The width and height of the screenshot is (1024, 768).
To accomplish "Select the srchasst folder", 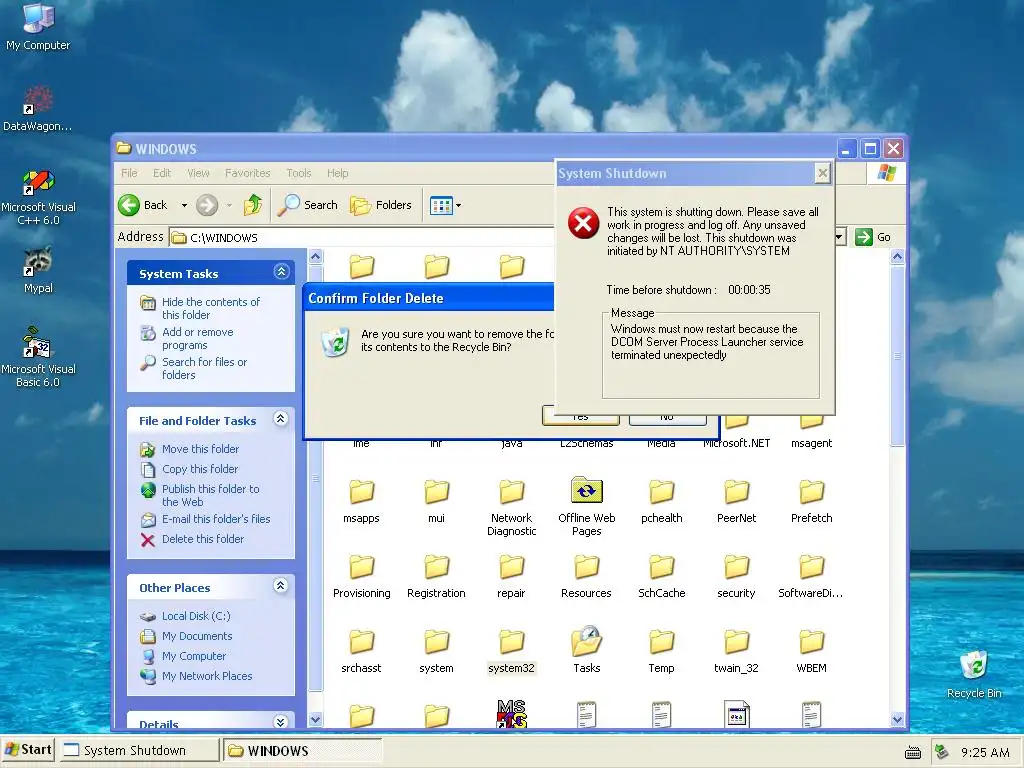I will (361, 651).
